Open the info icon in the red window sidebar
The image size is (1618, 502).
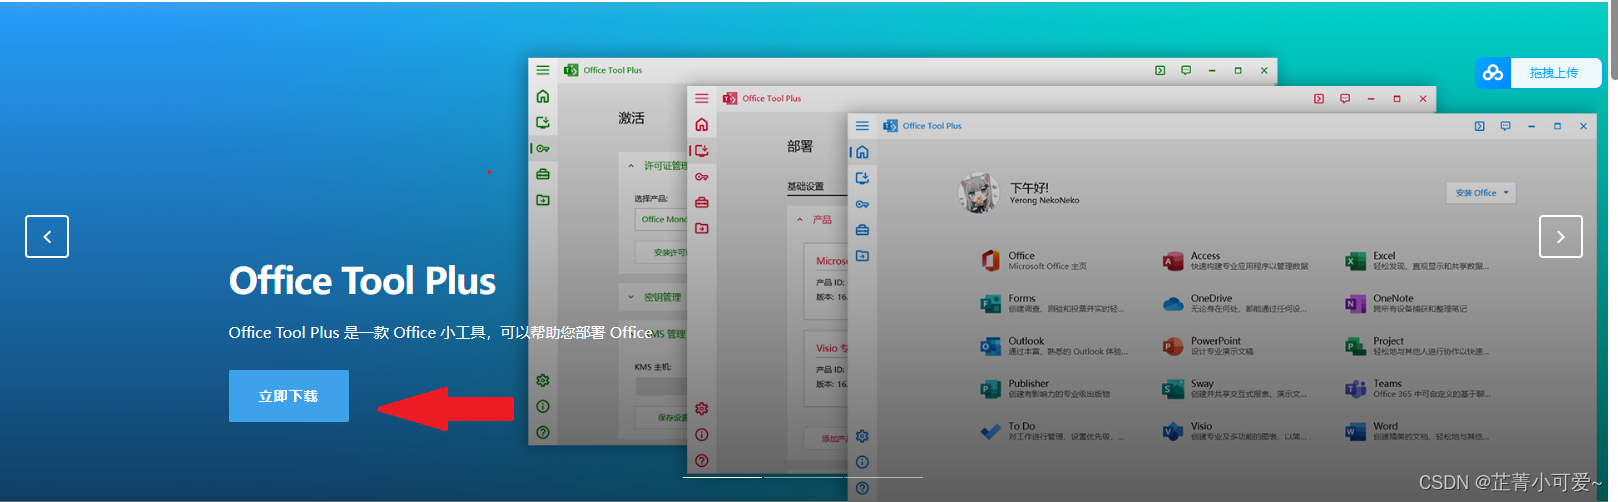point(702,434)
